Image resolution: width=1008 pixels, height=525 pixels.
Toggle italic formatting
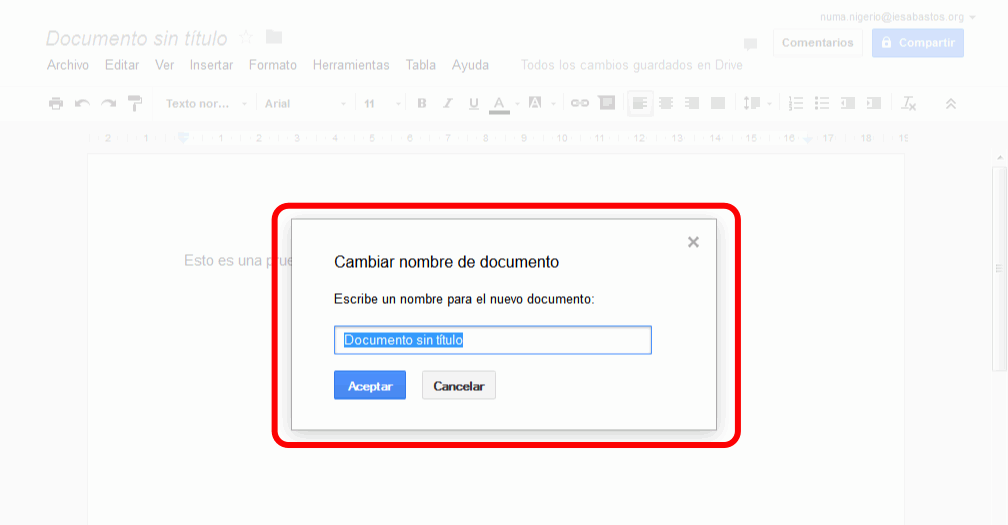coord(447,103)
